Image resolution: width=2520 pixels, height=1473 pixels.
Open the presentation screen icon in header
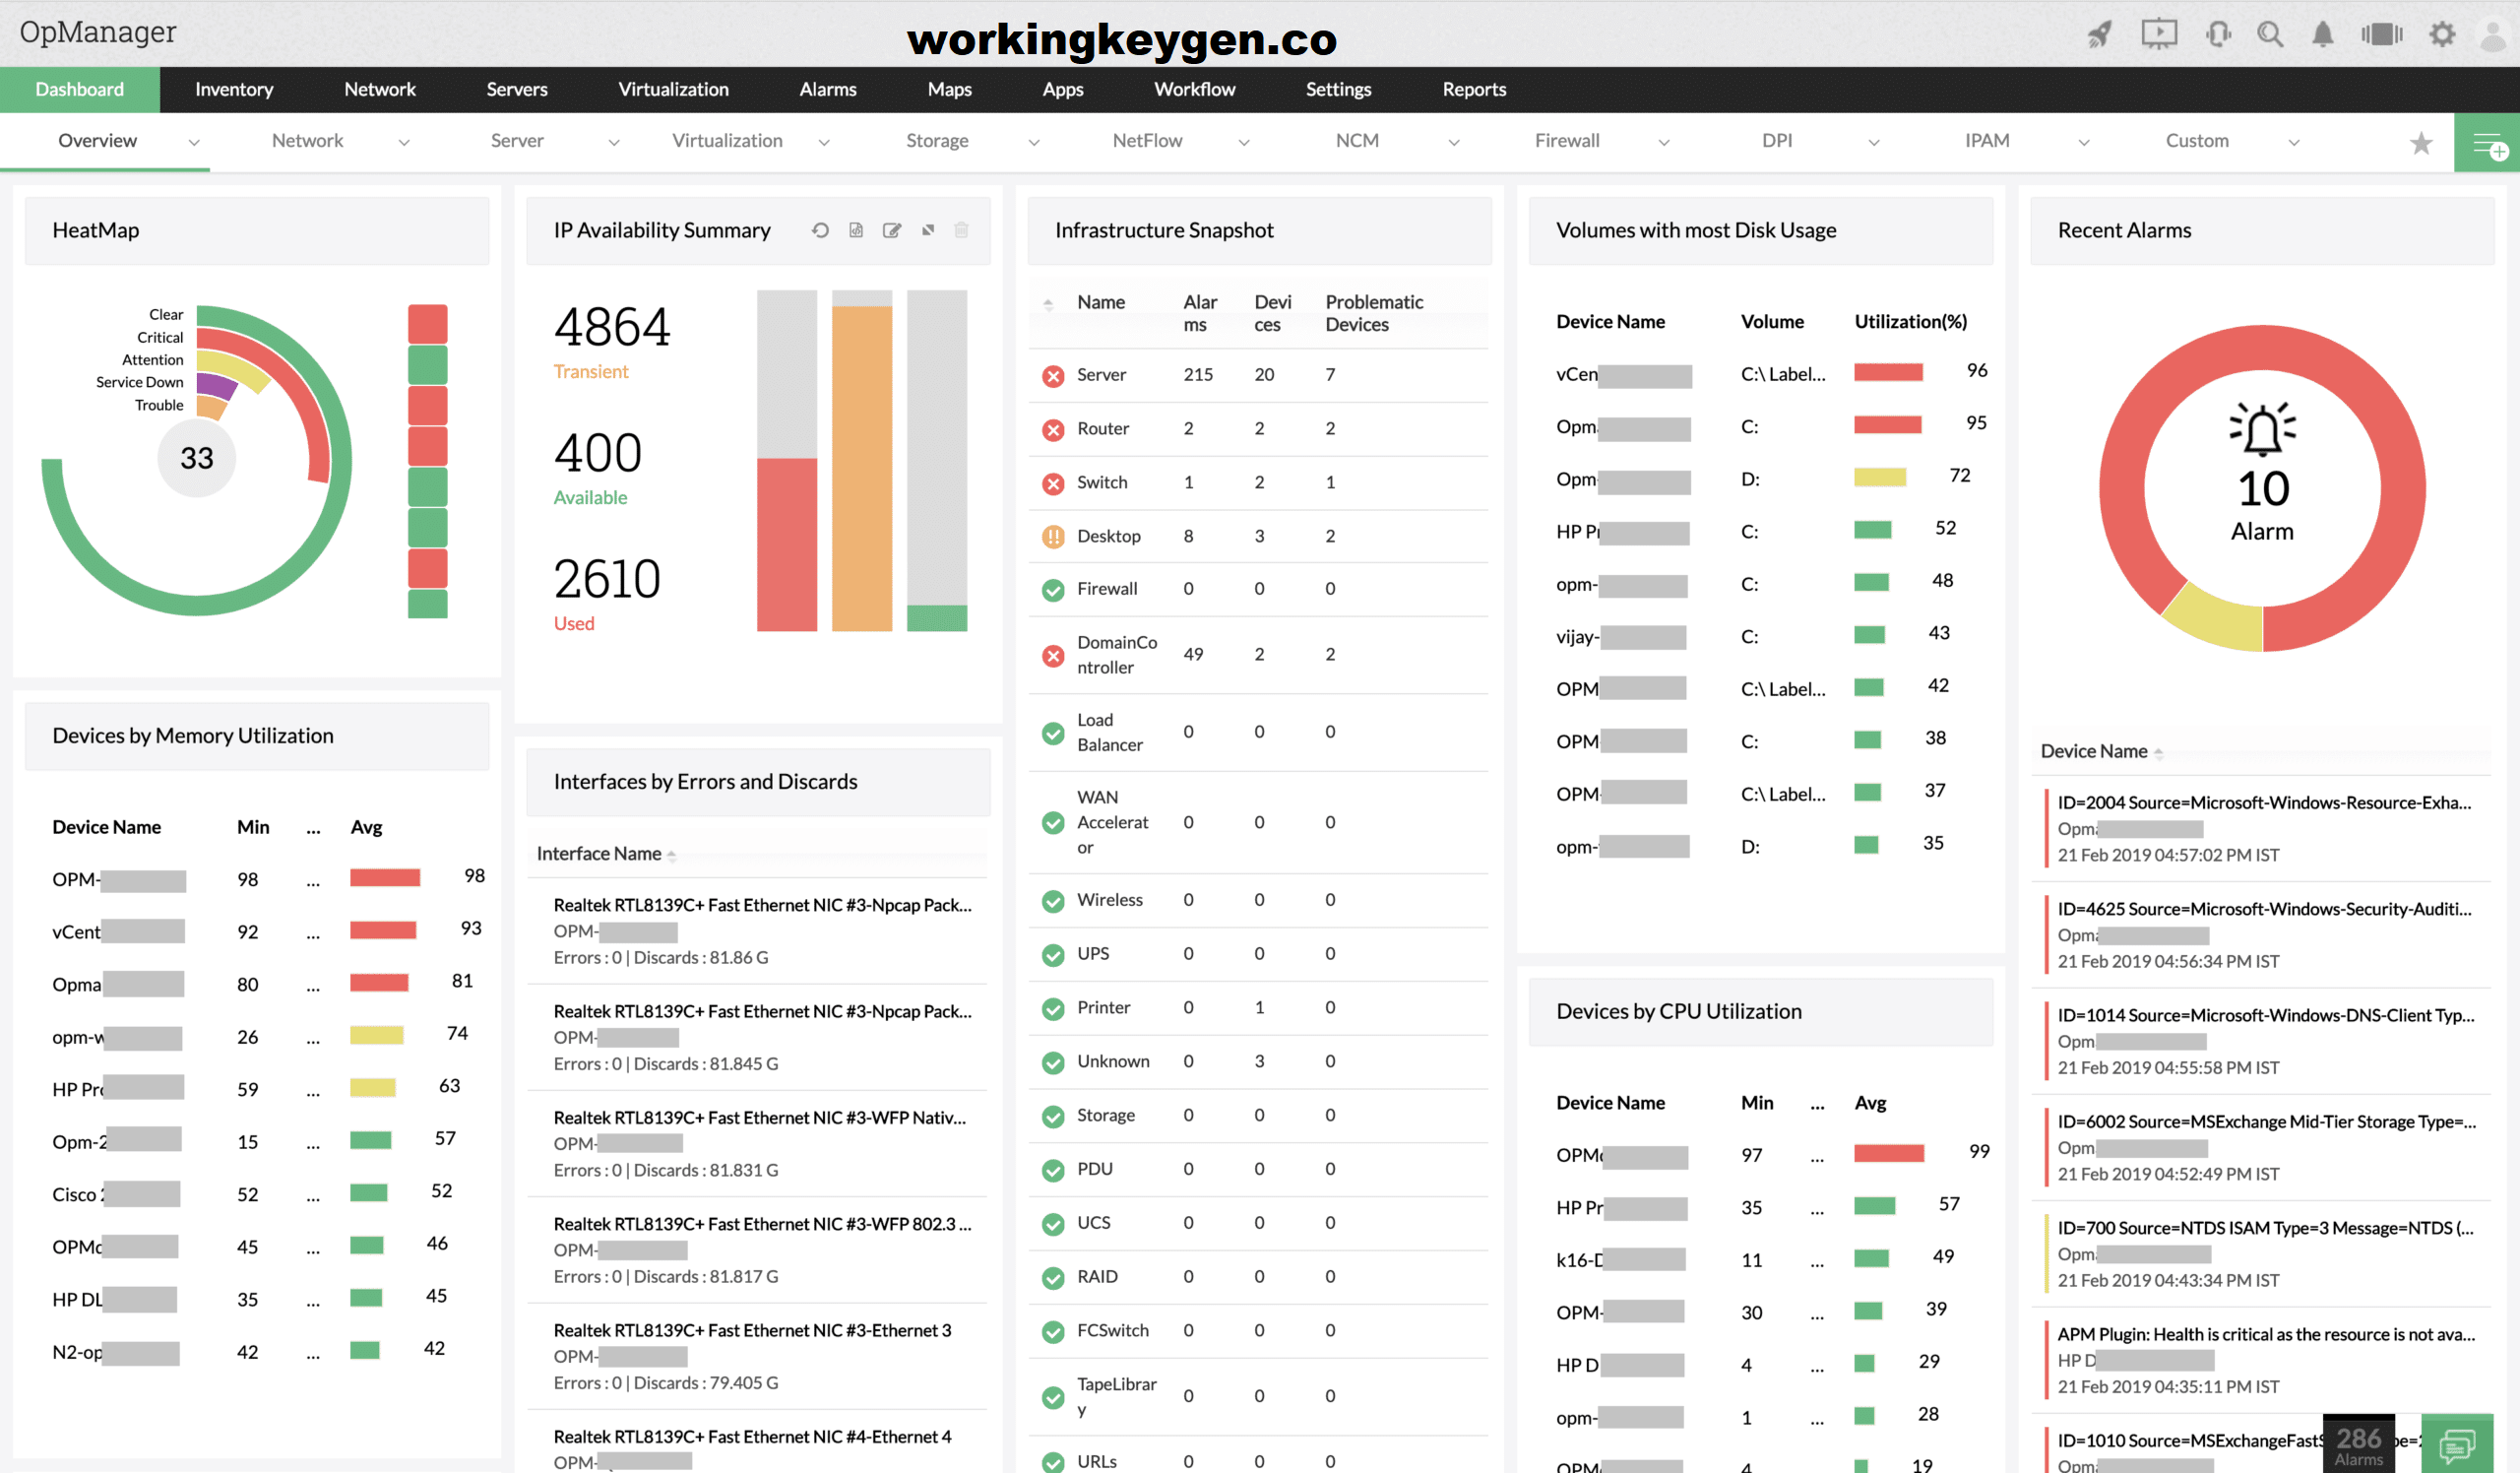(2158, 35)
